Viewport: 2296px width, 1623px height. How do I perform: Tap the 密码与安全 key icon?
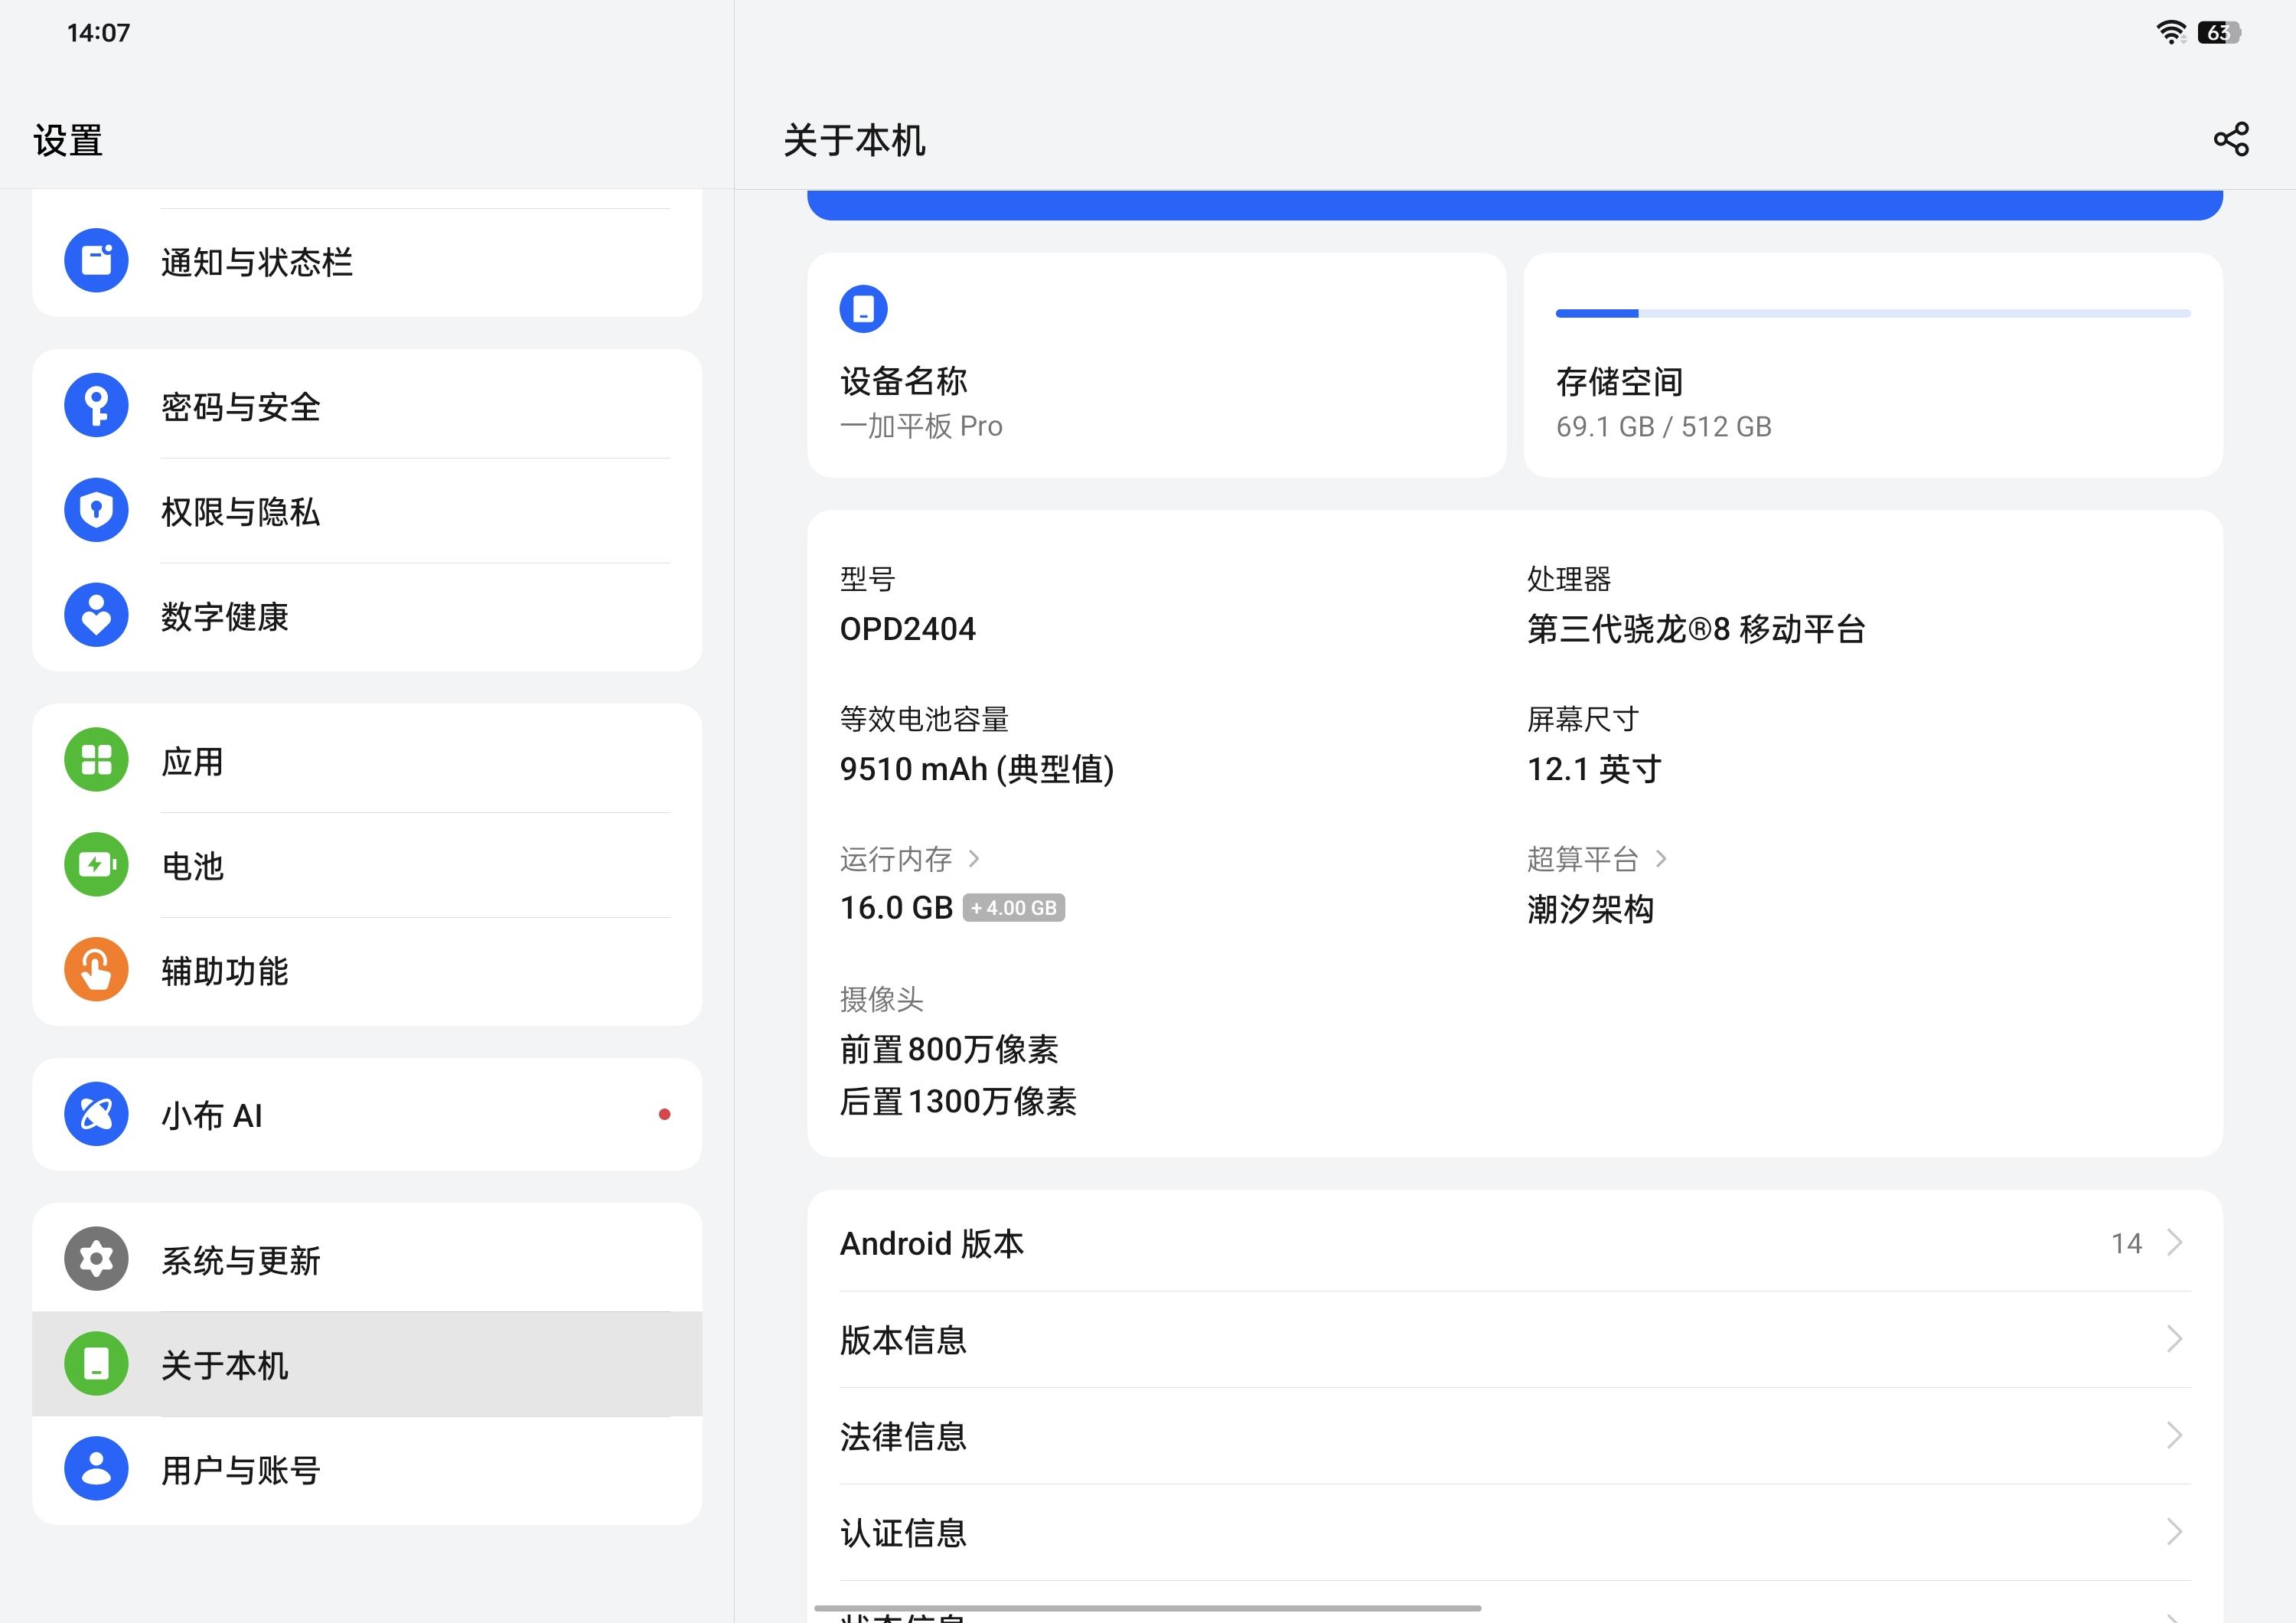96,406
